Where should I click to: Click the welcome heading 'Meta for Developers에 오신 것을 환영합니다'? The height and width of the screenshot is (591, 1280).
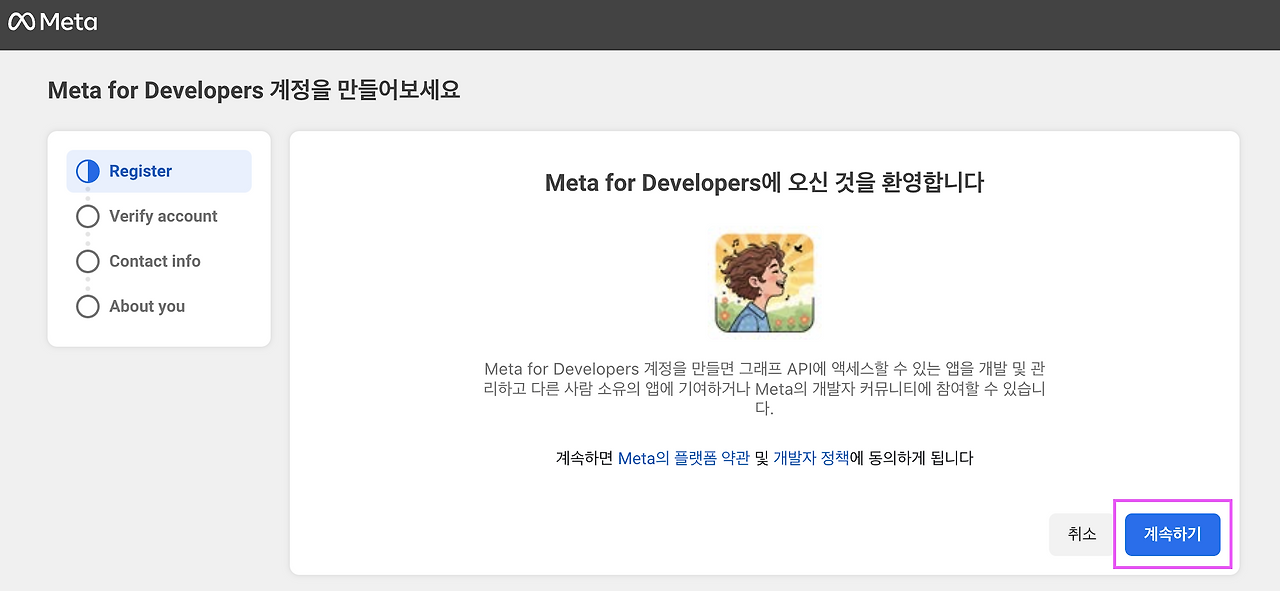[x=764, y=183]
